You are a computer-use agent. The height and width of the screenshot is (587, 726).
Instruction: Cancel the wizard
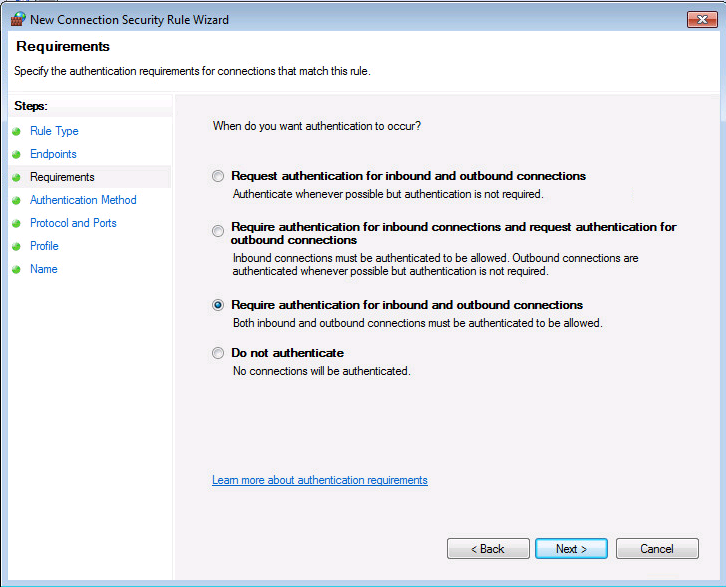click(657, 549)
